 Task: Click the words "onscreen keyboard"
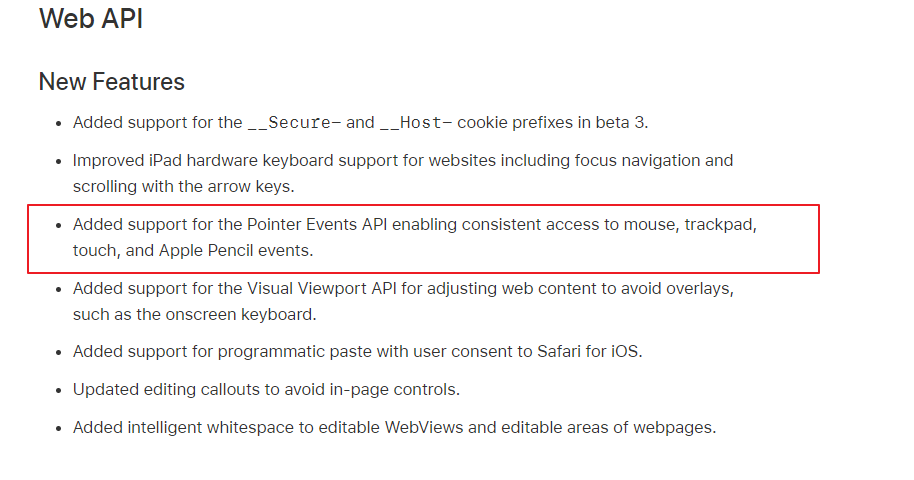[x=238, y=315]
